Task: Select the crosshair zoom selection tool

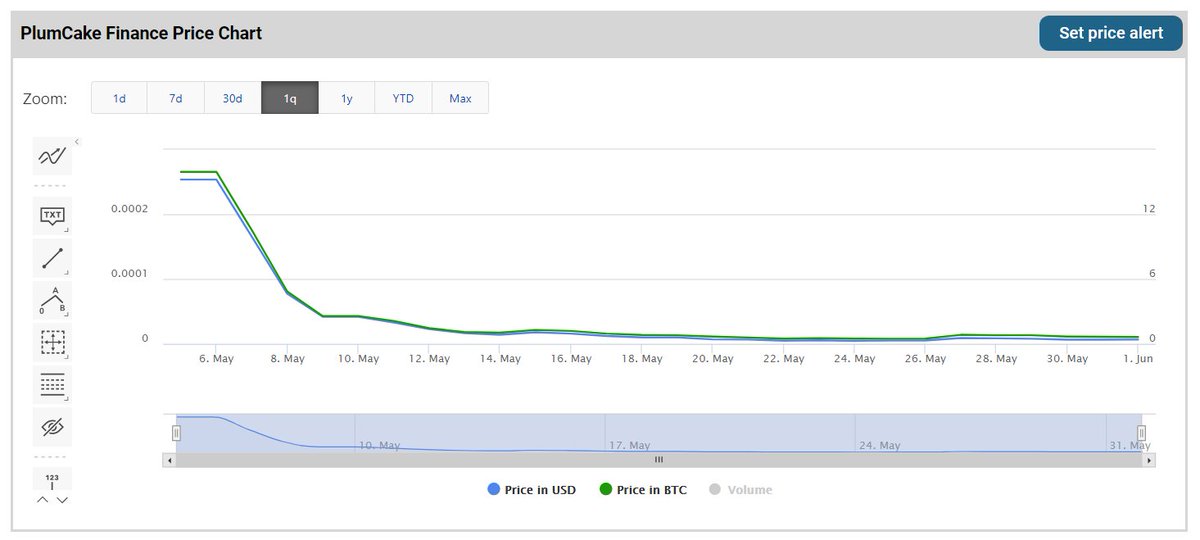Action: pyautogui.click(x=52, y=342)
